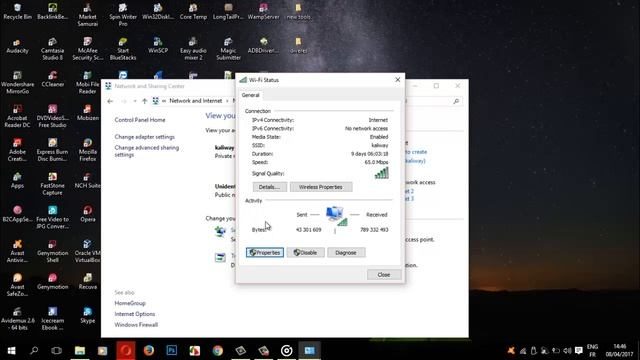Click the Properties button in Wi-Fi Status
The width and height of the screenshot is (640, 360).
pyautogui.click(x=265, y=253)
